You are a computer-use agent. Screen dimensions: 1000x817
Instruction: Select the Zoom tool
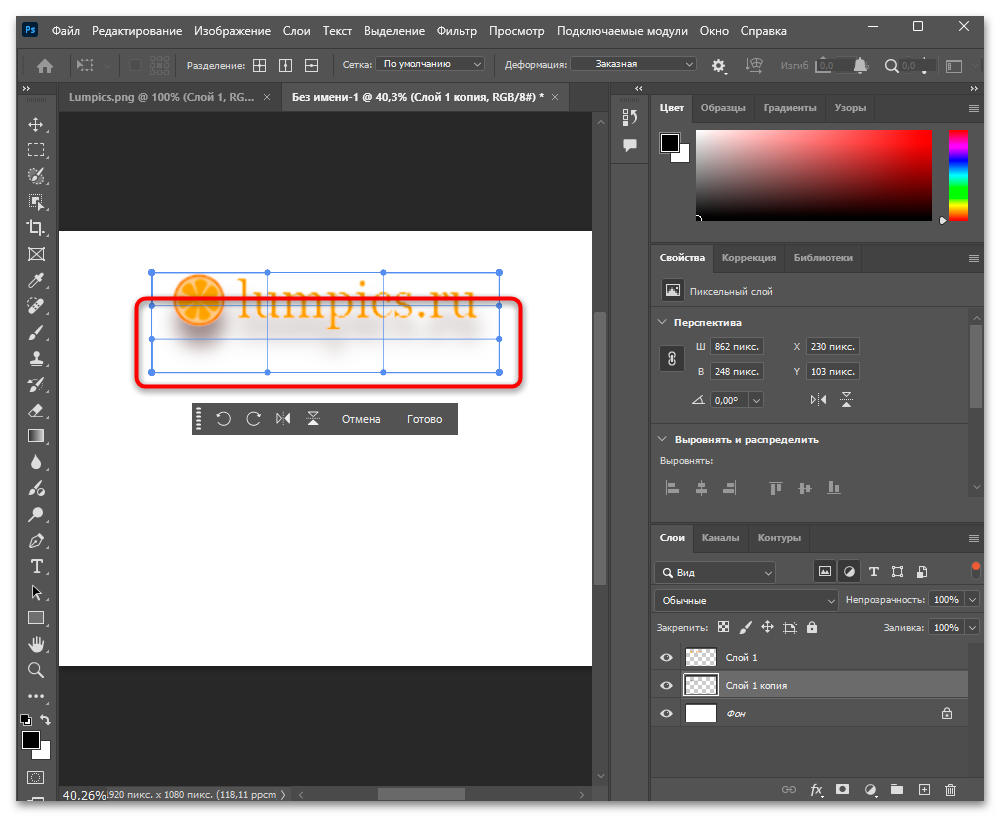point(36,670)
